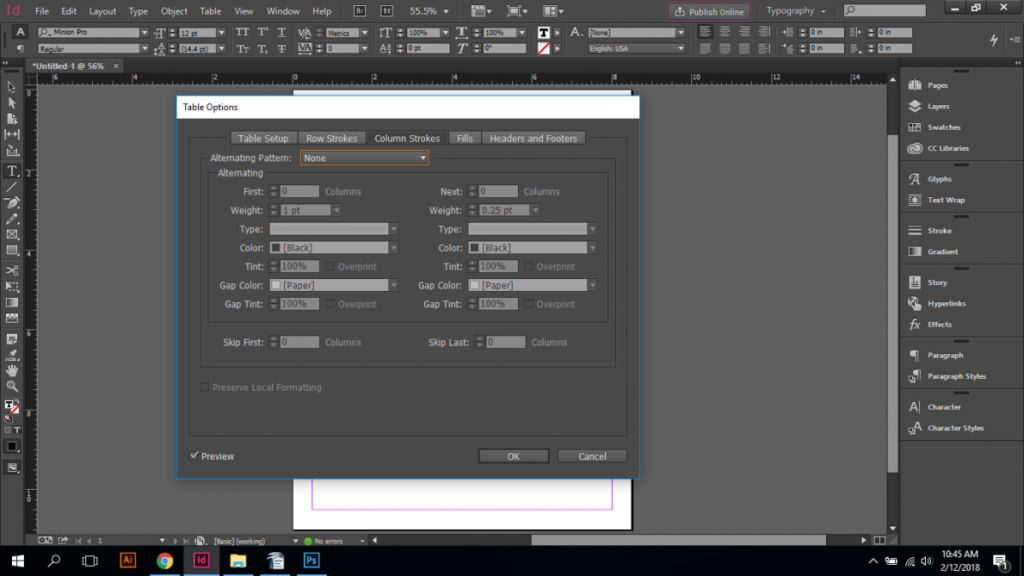Viewport: 1024px width, 576px height.
Task: Open the Pages panel
Action: click(940, 85)
